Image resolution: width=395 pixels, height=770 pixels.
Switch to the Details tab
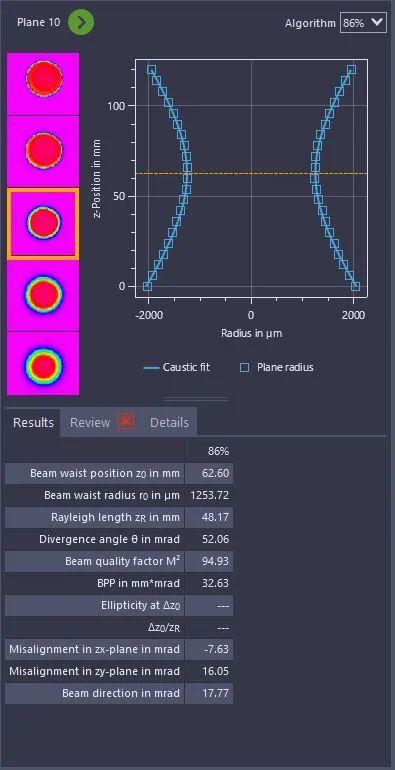[x=169, y=423]
